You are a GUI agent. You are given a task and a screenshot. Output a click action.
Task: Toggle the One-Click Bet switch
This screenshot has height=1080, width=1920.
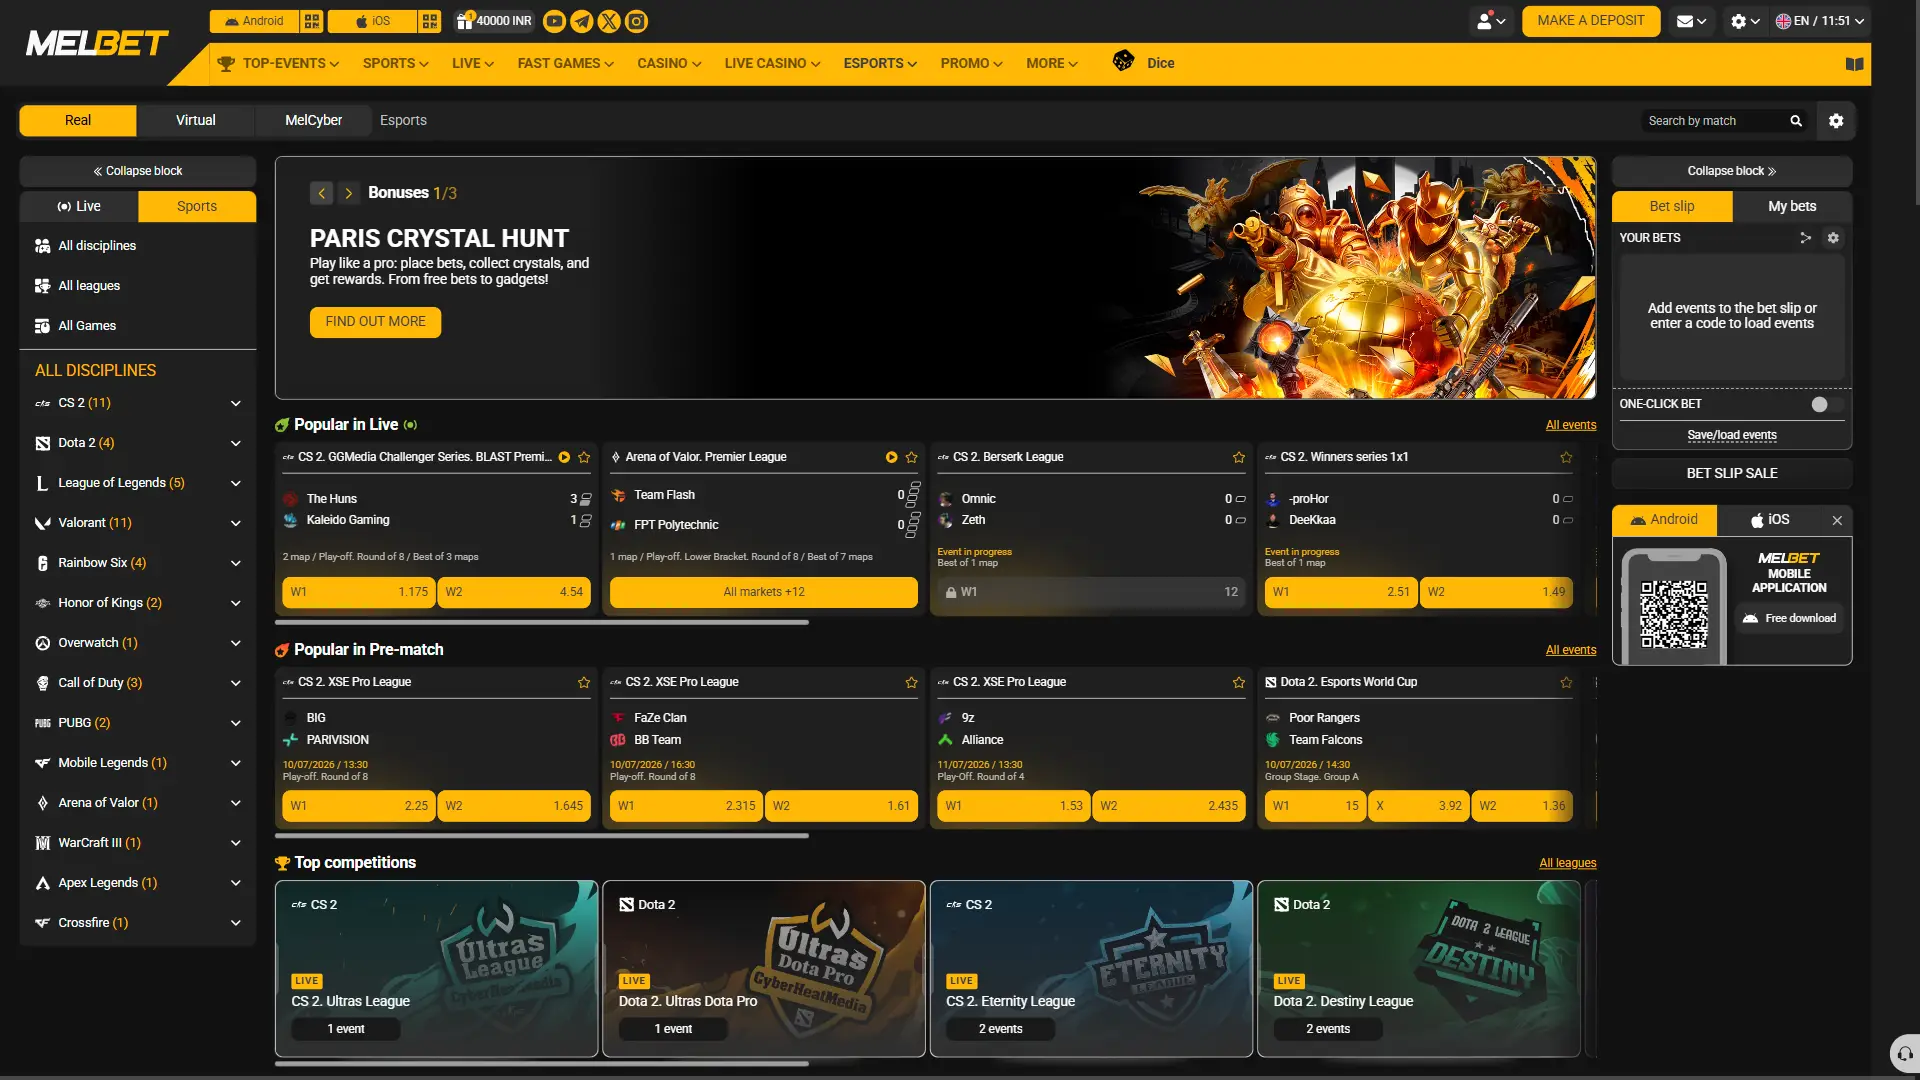coord(1827,404)
